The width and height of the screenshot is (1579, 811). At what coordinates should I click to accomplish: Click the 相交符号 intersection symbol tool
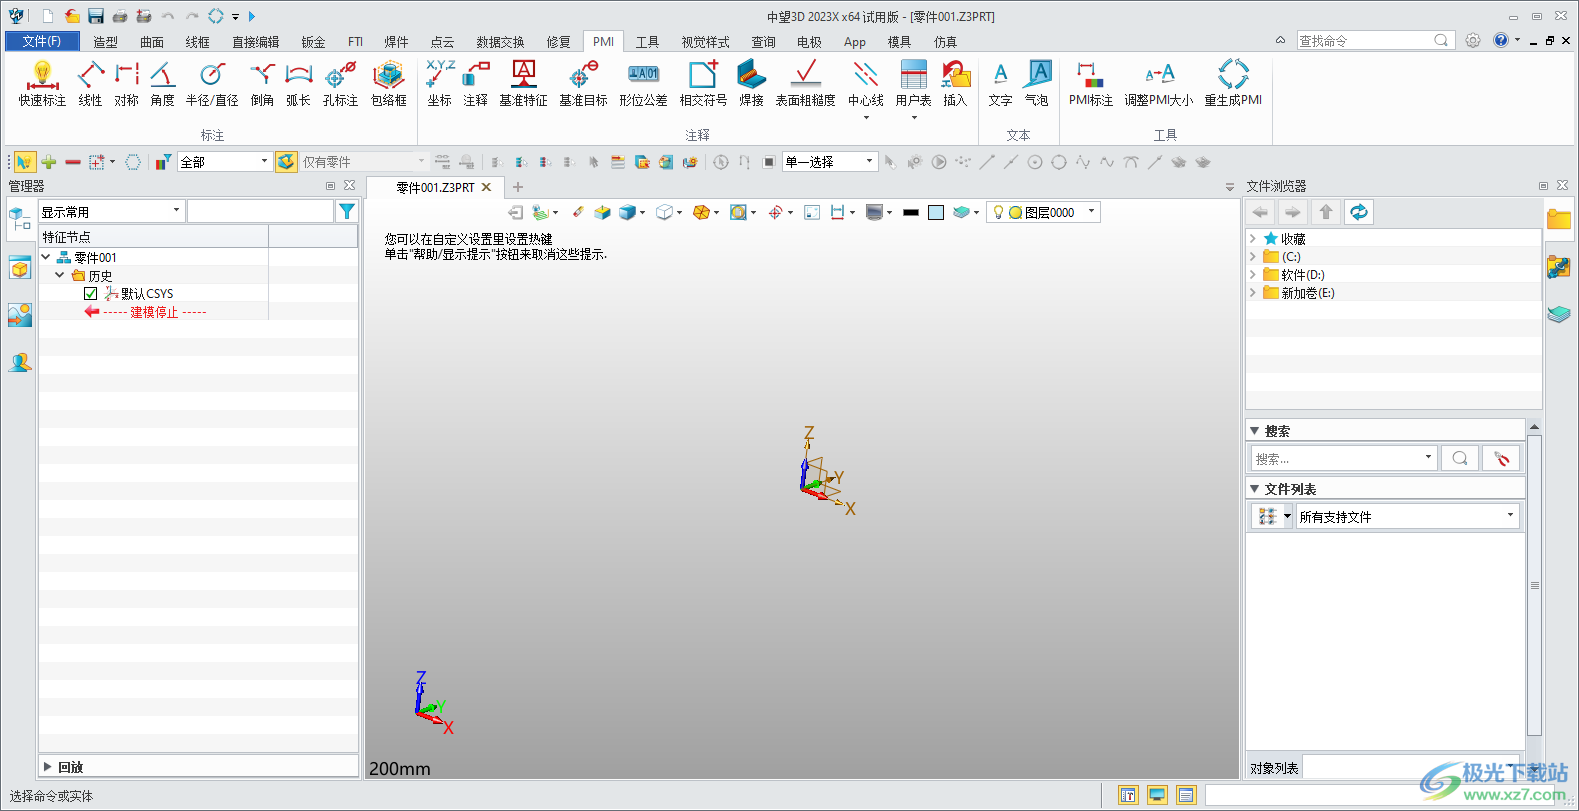tap(703, 83)
